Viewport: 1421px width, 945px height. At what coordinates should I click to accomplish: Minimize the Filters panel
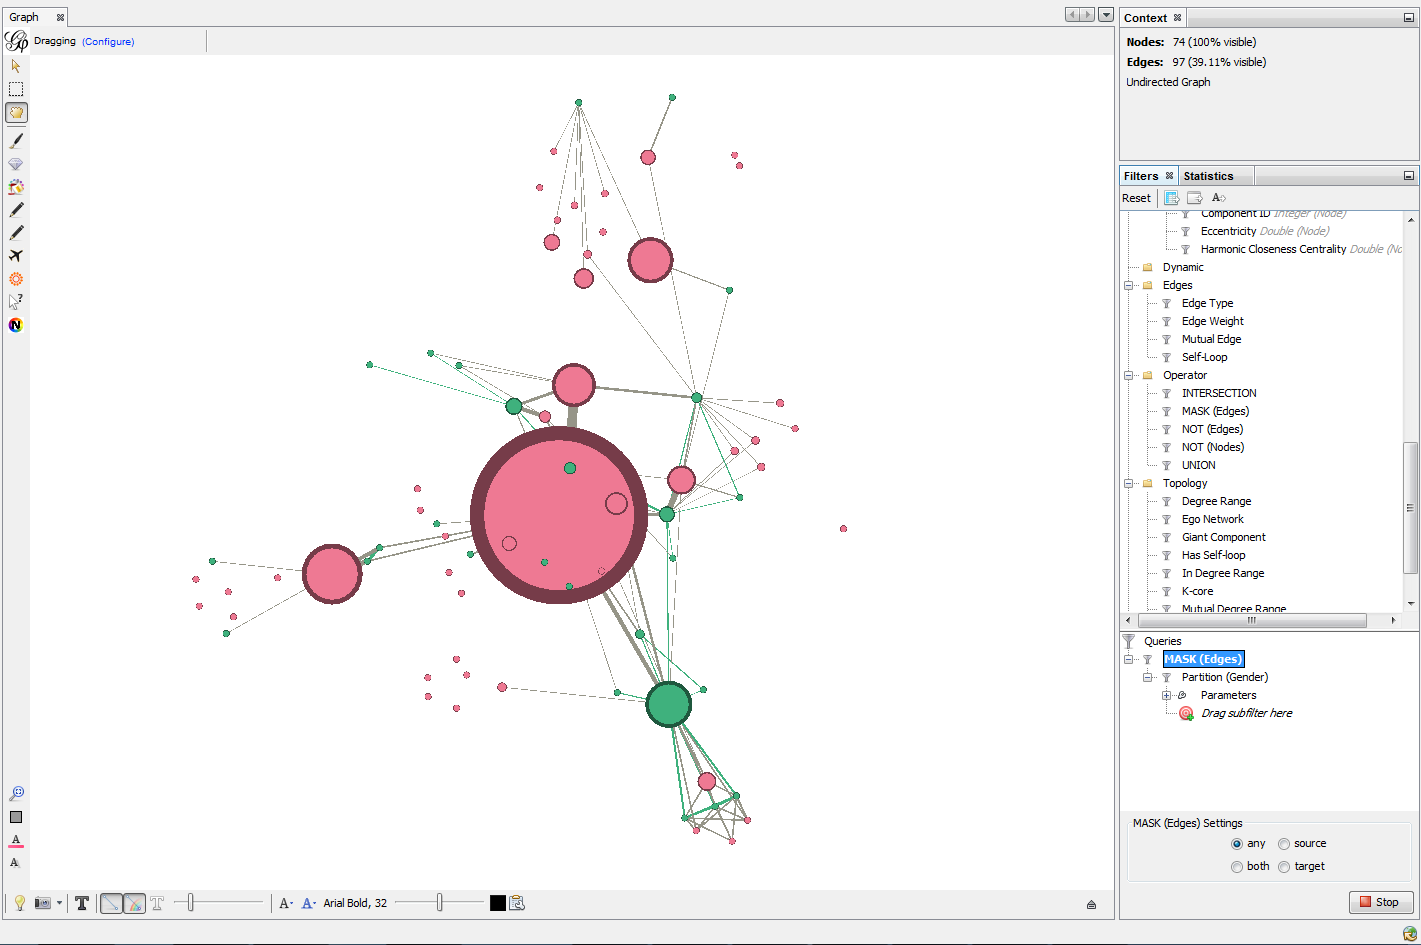[1409, 176]
